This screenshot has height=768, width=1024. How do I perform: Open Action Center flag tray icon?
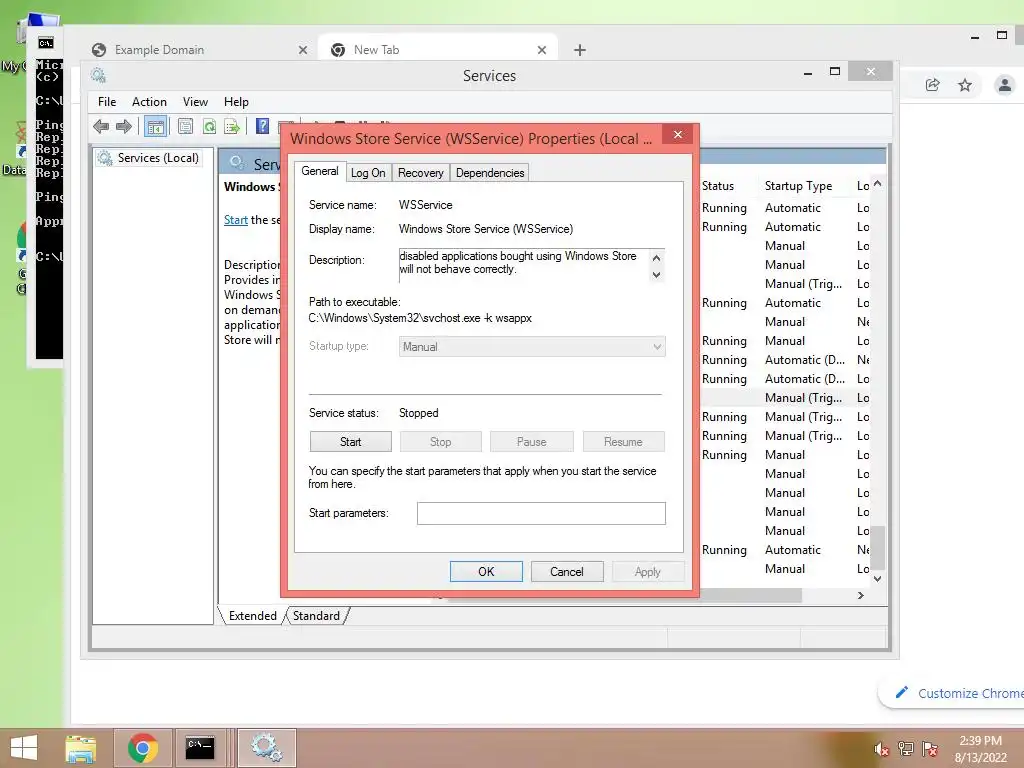click(930, 749)
